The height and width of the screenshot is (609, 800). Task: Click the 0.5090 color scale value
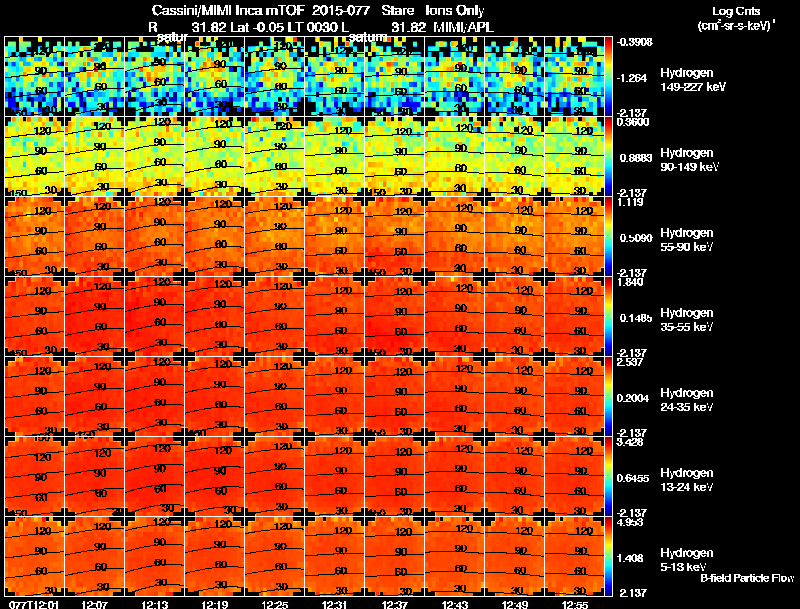point(635,238)
